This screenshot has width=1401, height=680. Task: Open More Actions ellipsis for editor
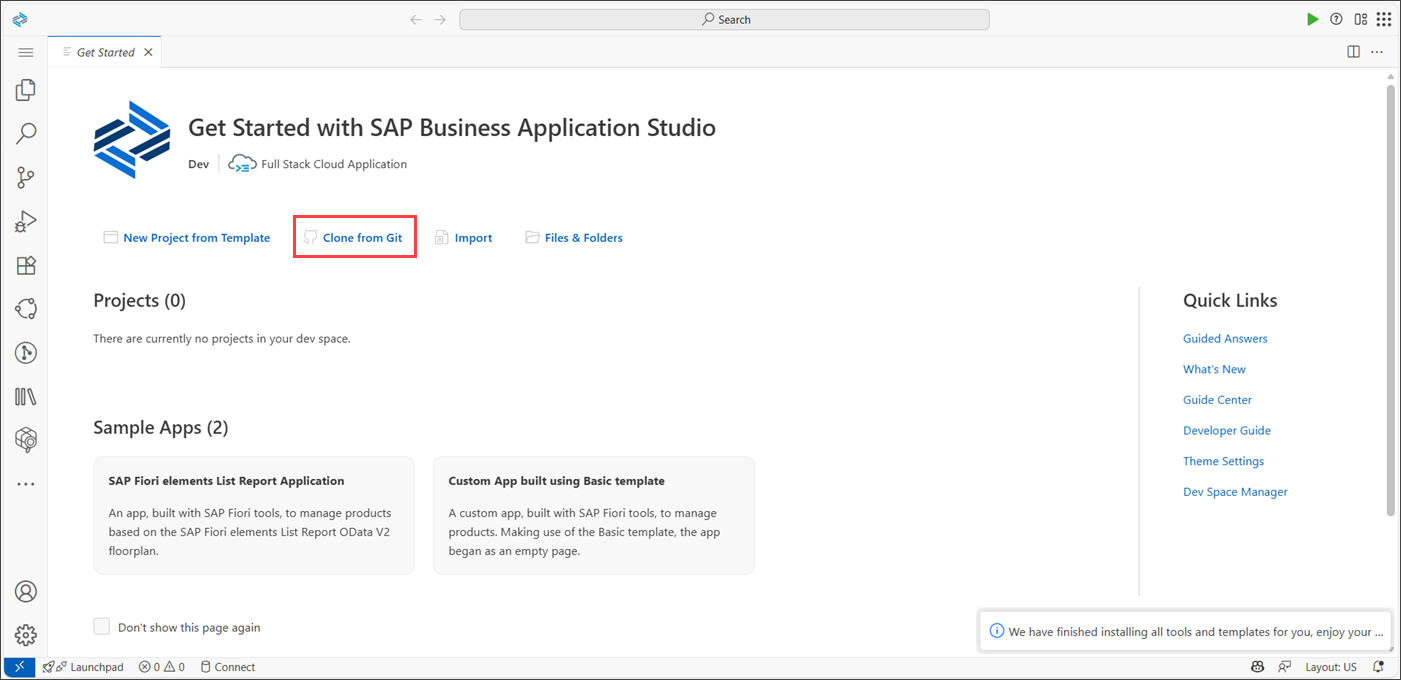click(x=1377, y=52)
